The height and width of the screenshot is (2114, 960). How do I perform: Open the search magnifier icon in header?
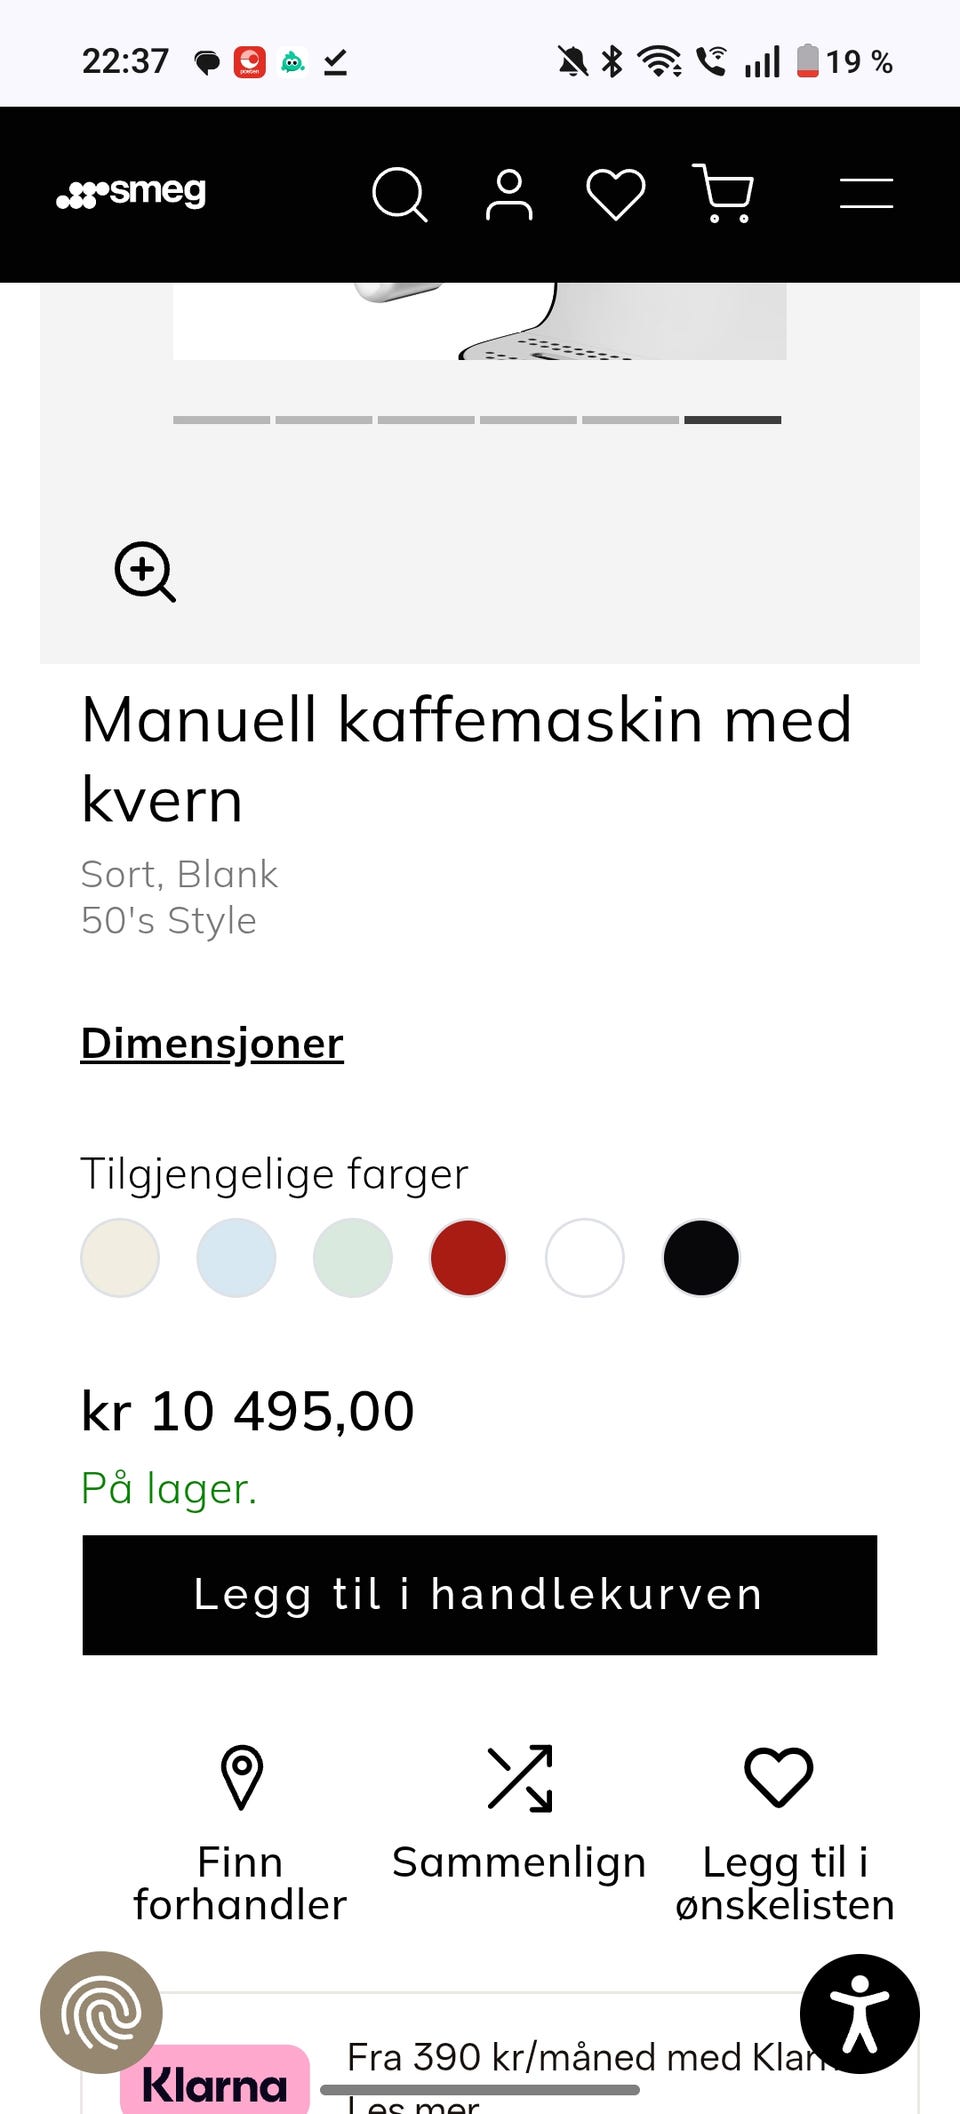coord(400,194)
